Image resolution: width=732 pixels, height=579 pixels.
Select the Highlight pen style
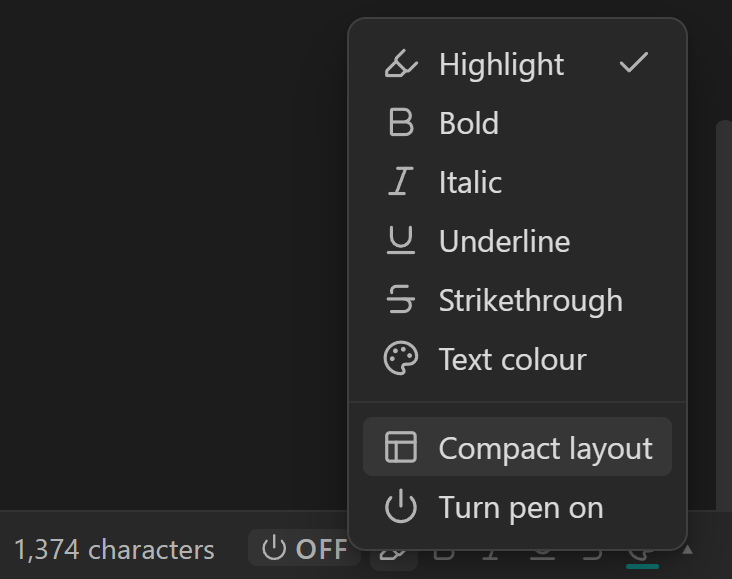click(x=517, y=64)
